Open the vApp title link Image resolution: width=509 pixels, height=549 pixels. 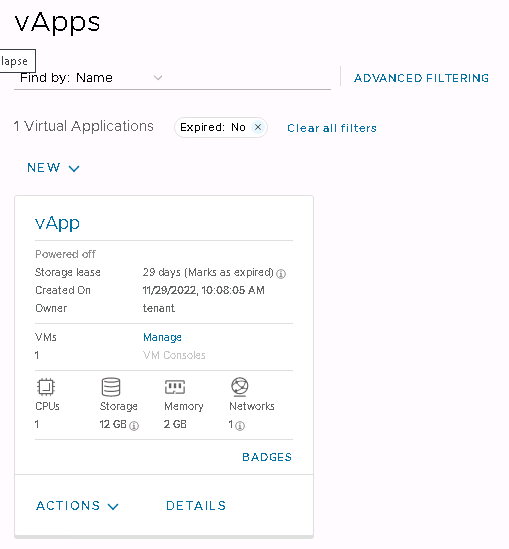pos(57,223)
